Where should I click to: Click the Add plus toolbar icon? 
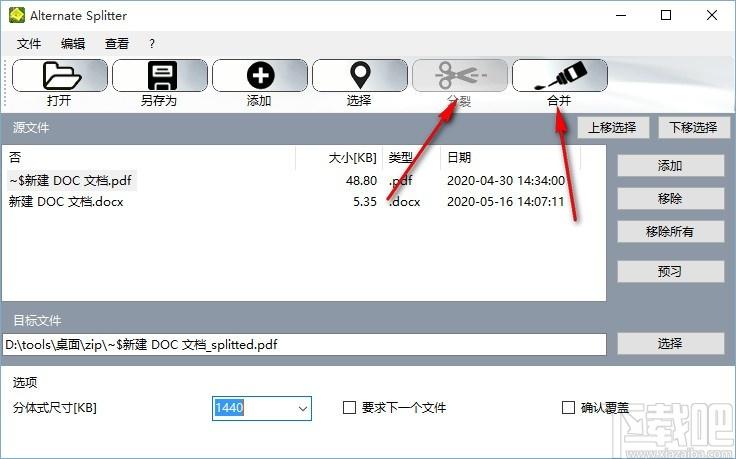click(259, 75)
